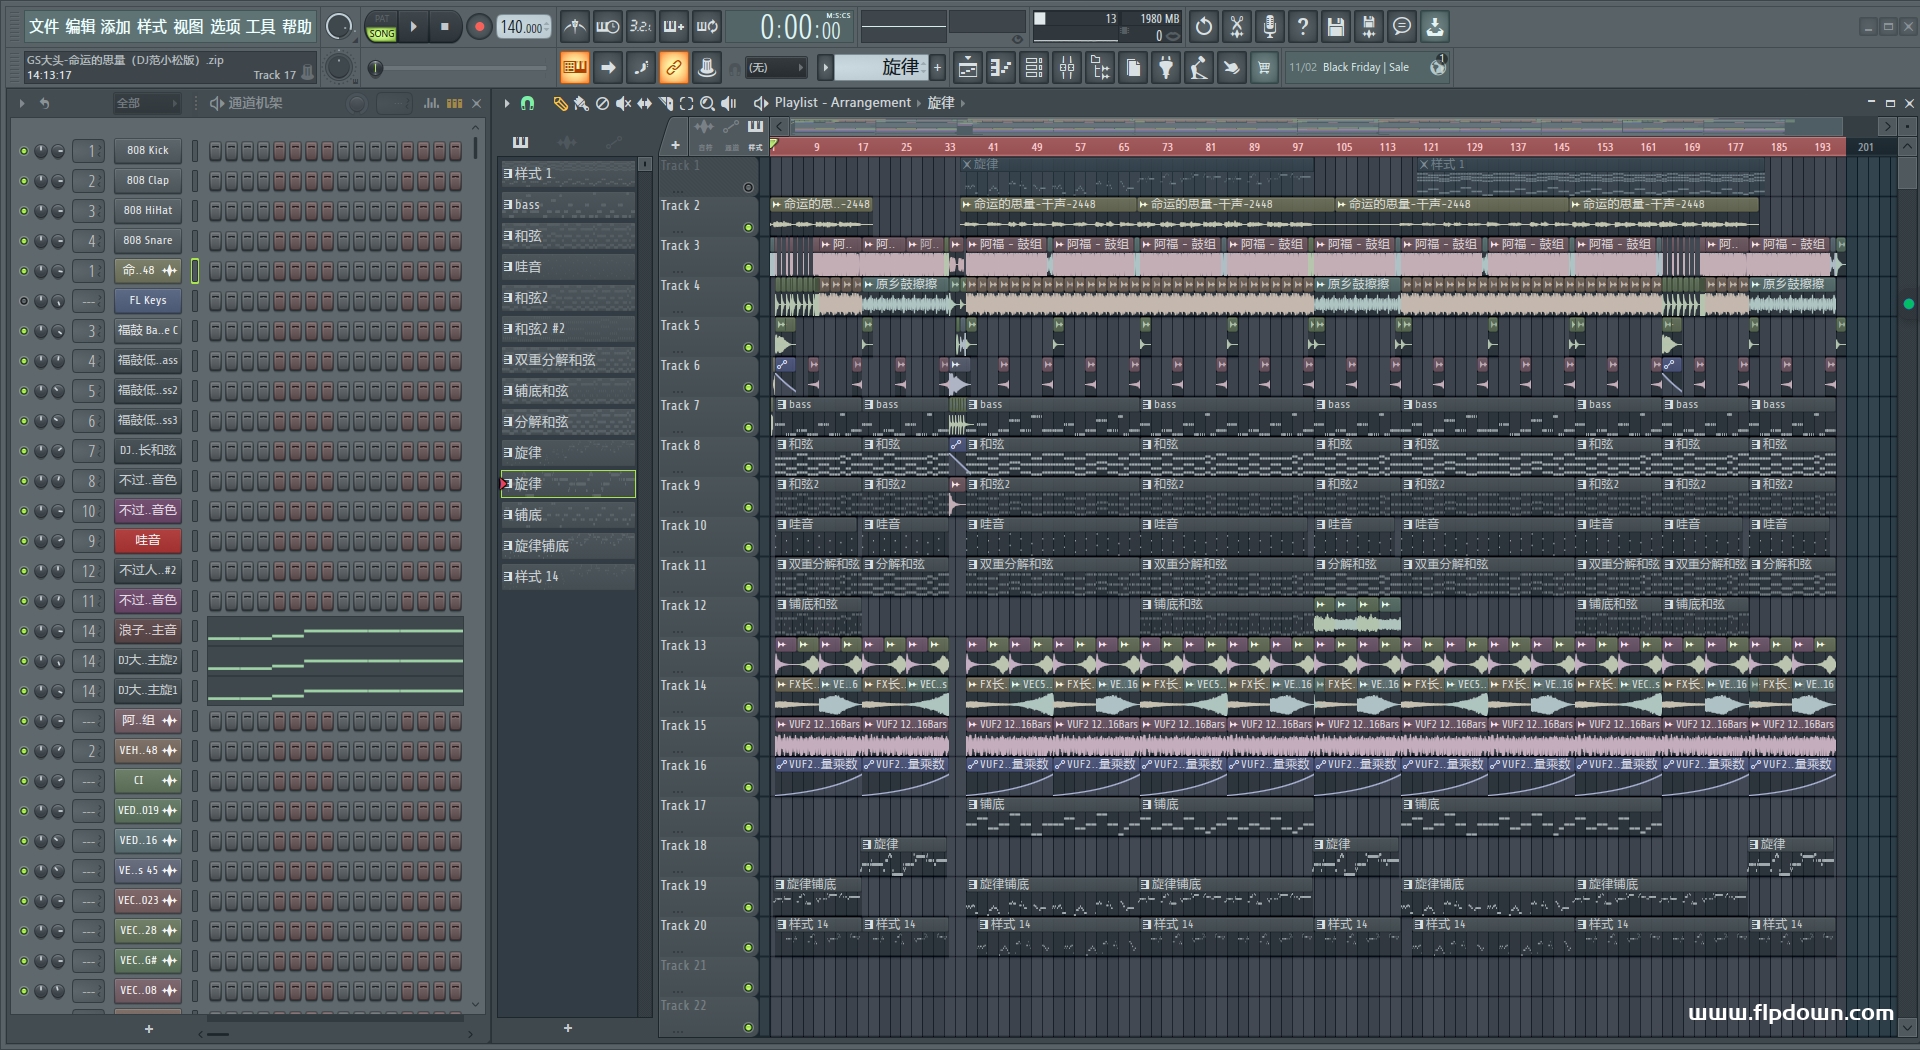The image size is (1920, 1050).
Task: Open the Playlist view icon
Action: (968, 68)
